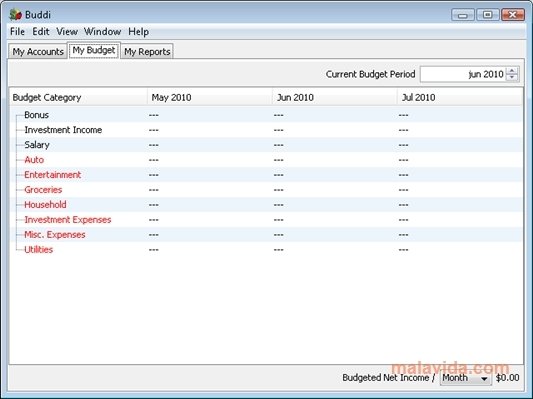
Task: Click the Investment Income Jul 2010 cell
Action: click(460, 130)
